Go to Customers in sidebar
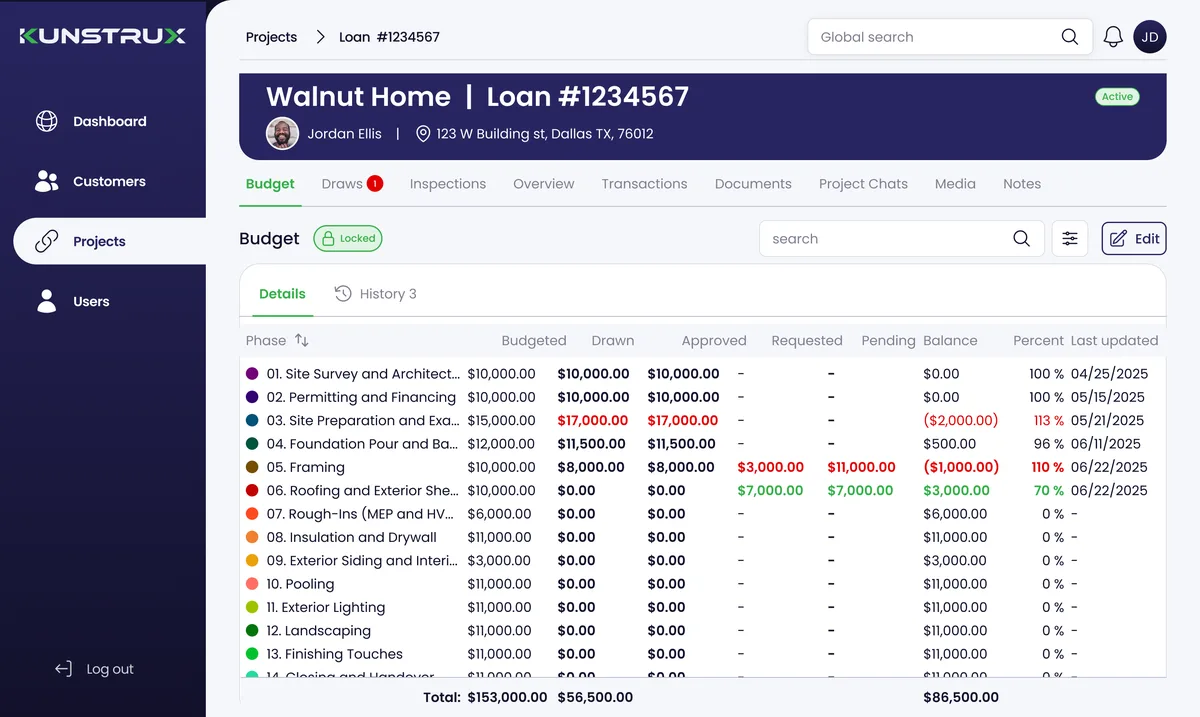Screen dimensions: 1200x717 click(x=109, y=181)
